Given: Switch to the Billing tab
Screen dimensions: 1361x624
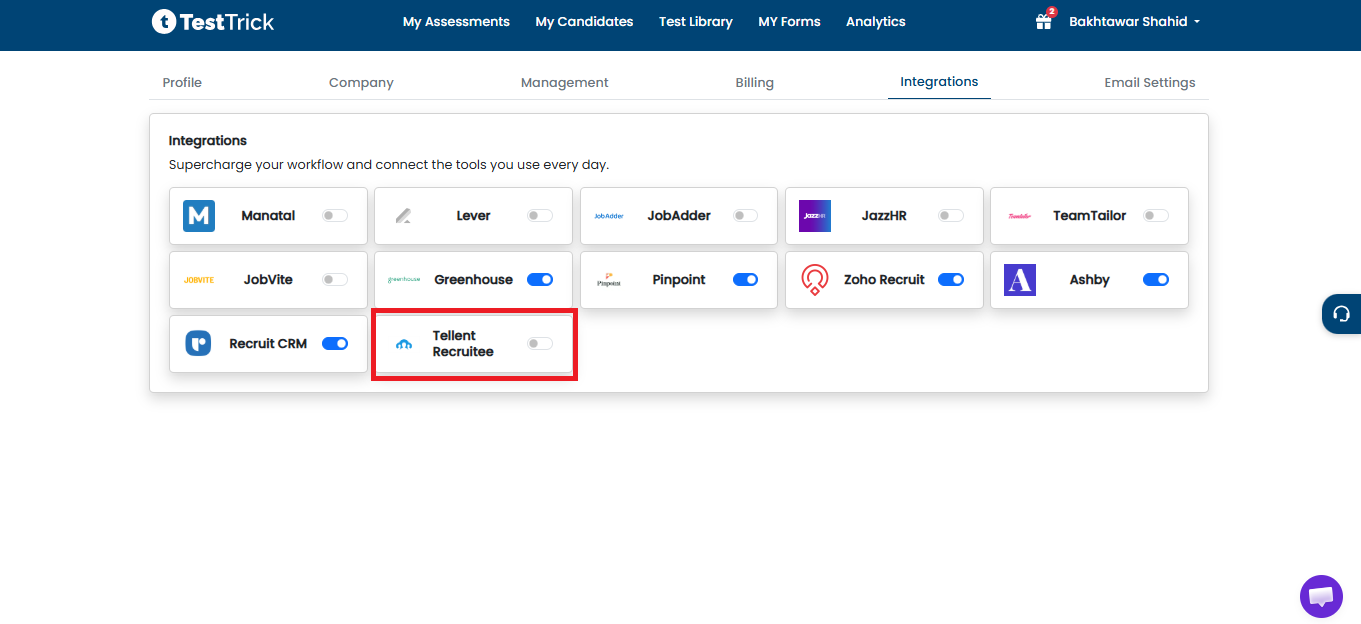Looking at the screenshot, I should (755, 83).
